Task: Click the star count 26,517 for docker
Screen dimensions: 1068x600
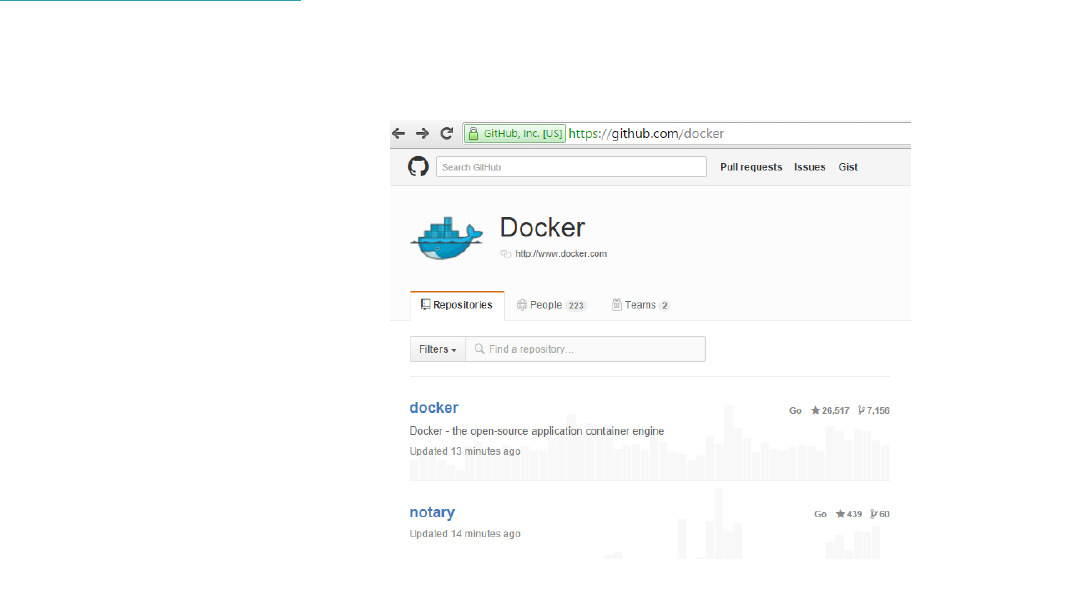Action: (x=830, y=411)
